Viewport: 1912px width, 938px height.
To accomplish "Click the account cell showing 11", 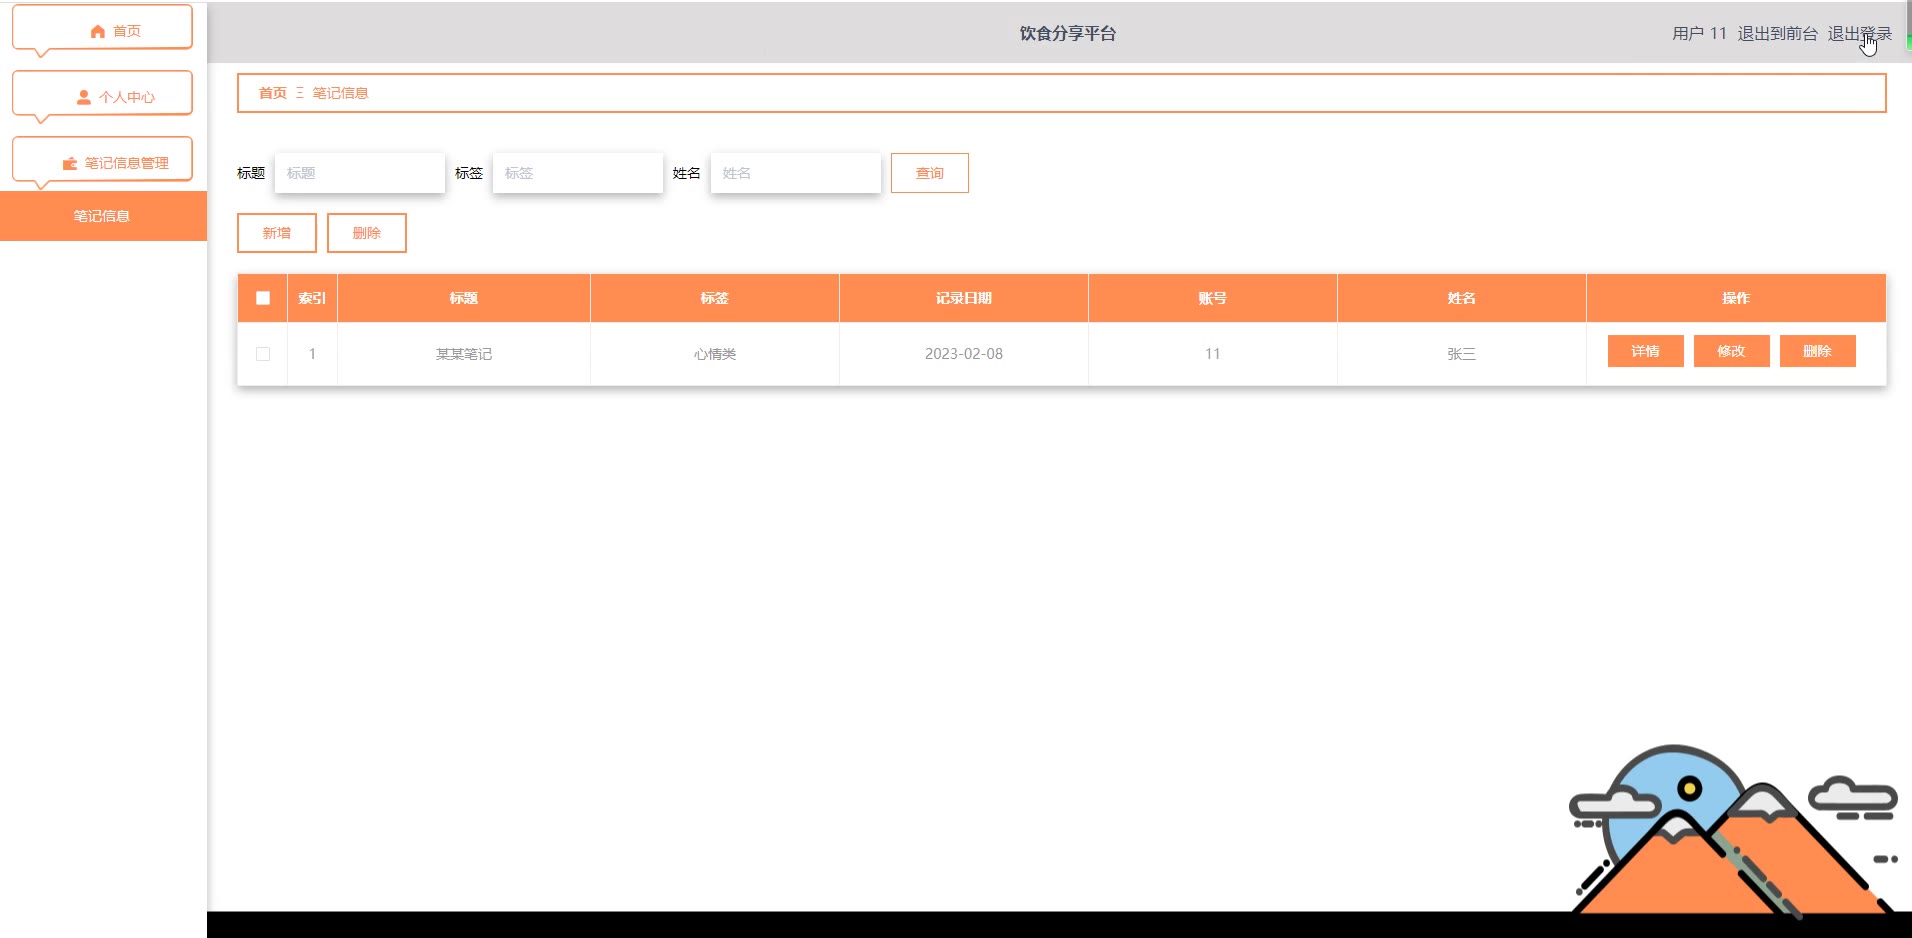I will (1213, 354).
